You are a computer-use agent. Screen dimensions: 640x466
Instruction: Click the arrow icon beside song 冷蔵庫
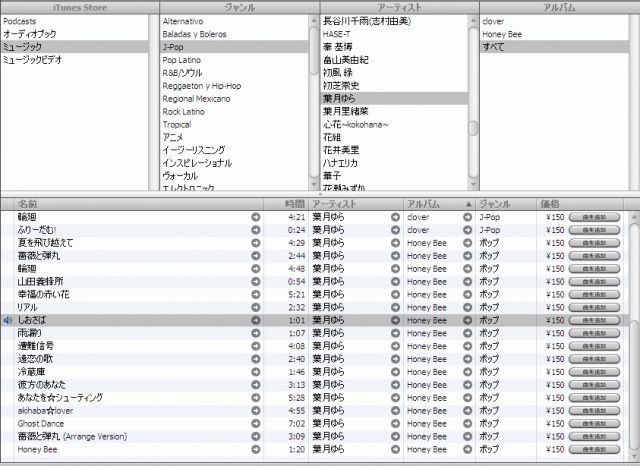(256, 372)
